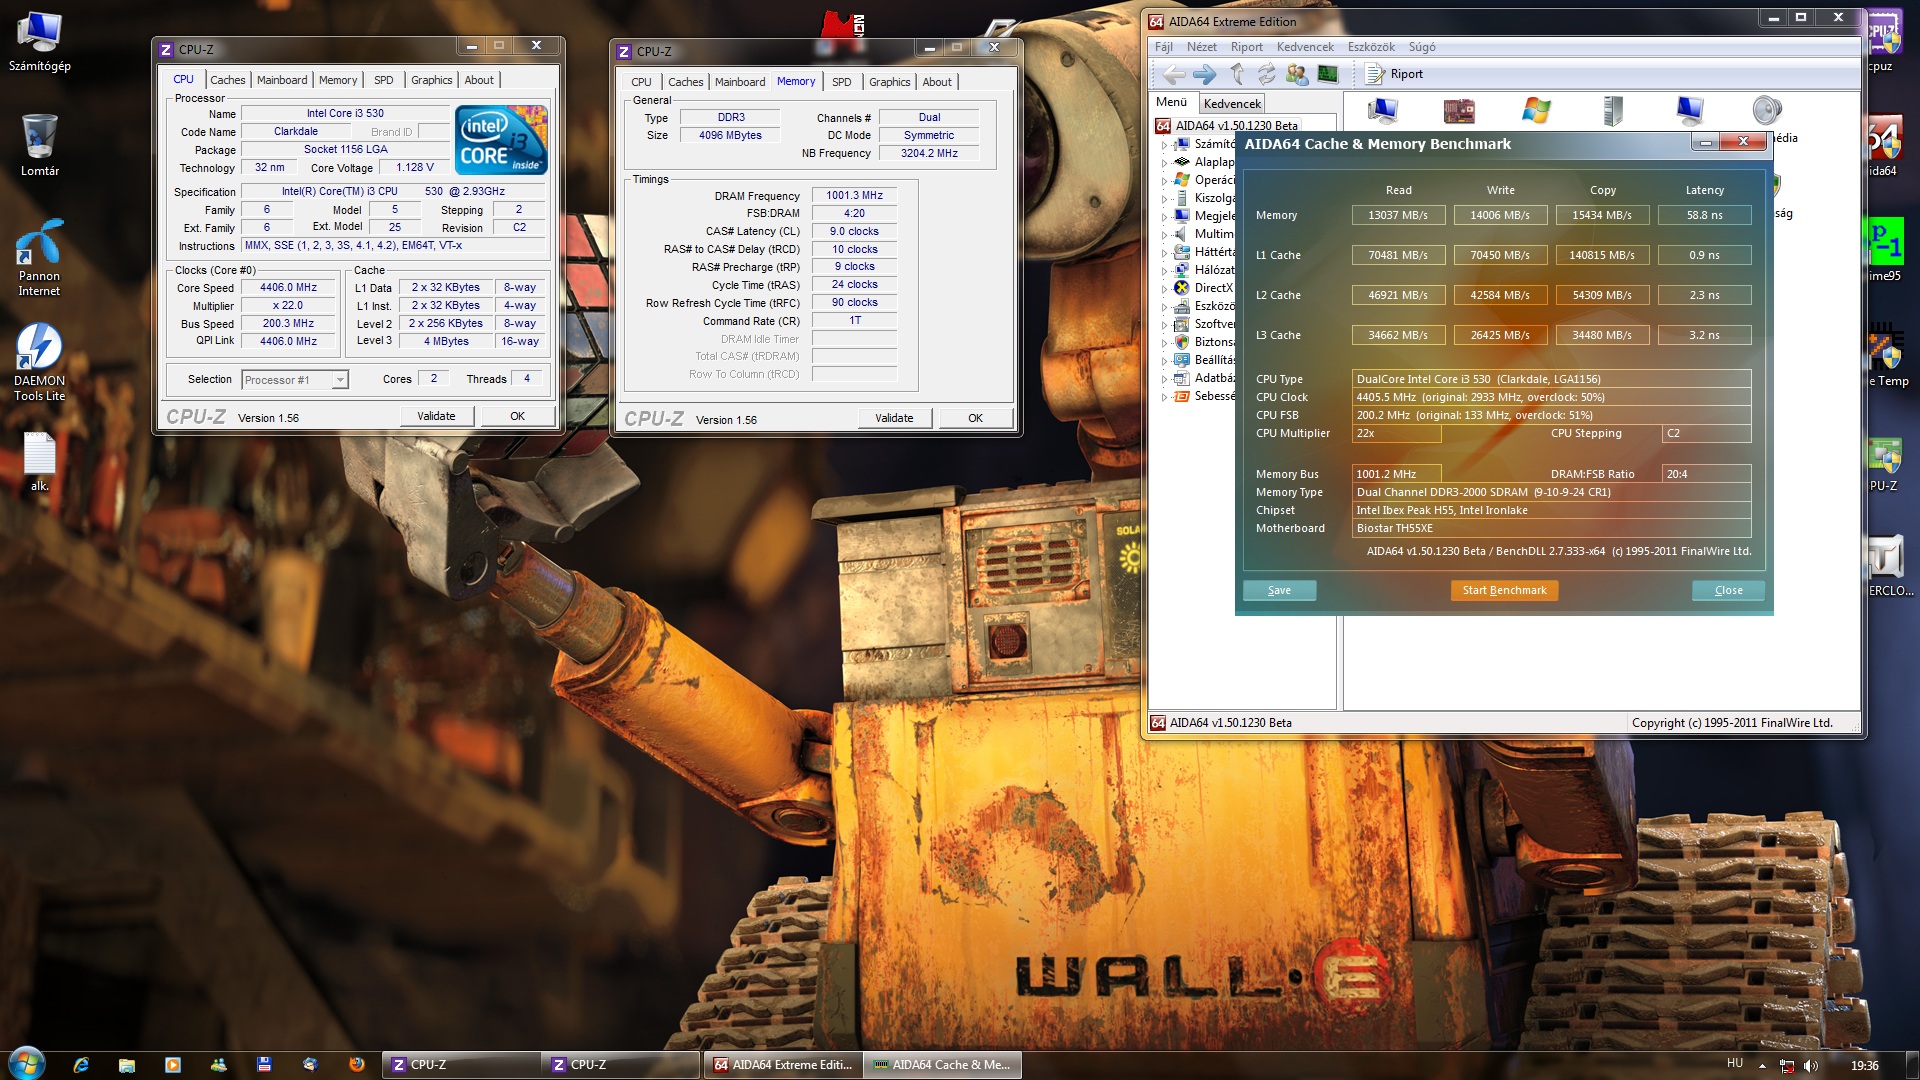Viewport: 1920px width, 1080px height.
Task: Click the DRAM Frequency 1001.3 MHz value
Action: click(854, 196)
